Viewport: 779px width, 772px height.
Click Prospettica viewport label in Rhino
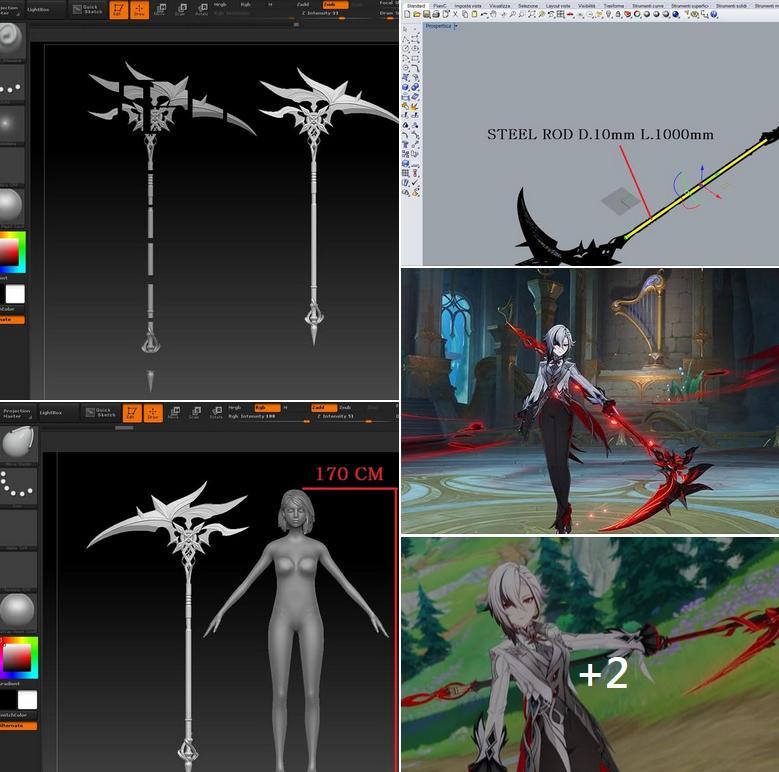[438, 26]
